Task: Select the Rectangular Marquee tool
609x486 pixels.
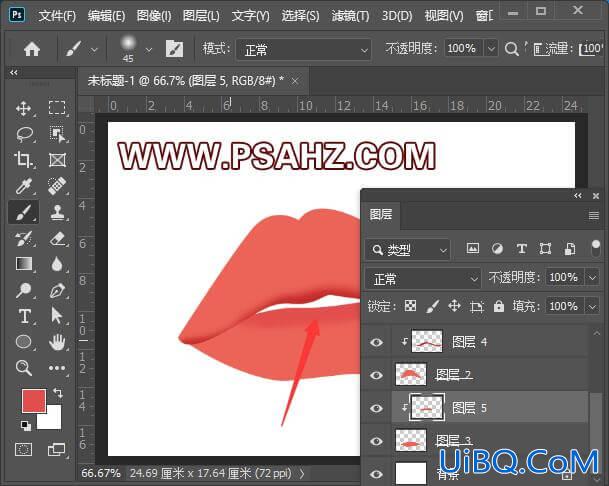Action: pyautogui.click(x=57, y=108)
